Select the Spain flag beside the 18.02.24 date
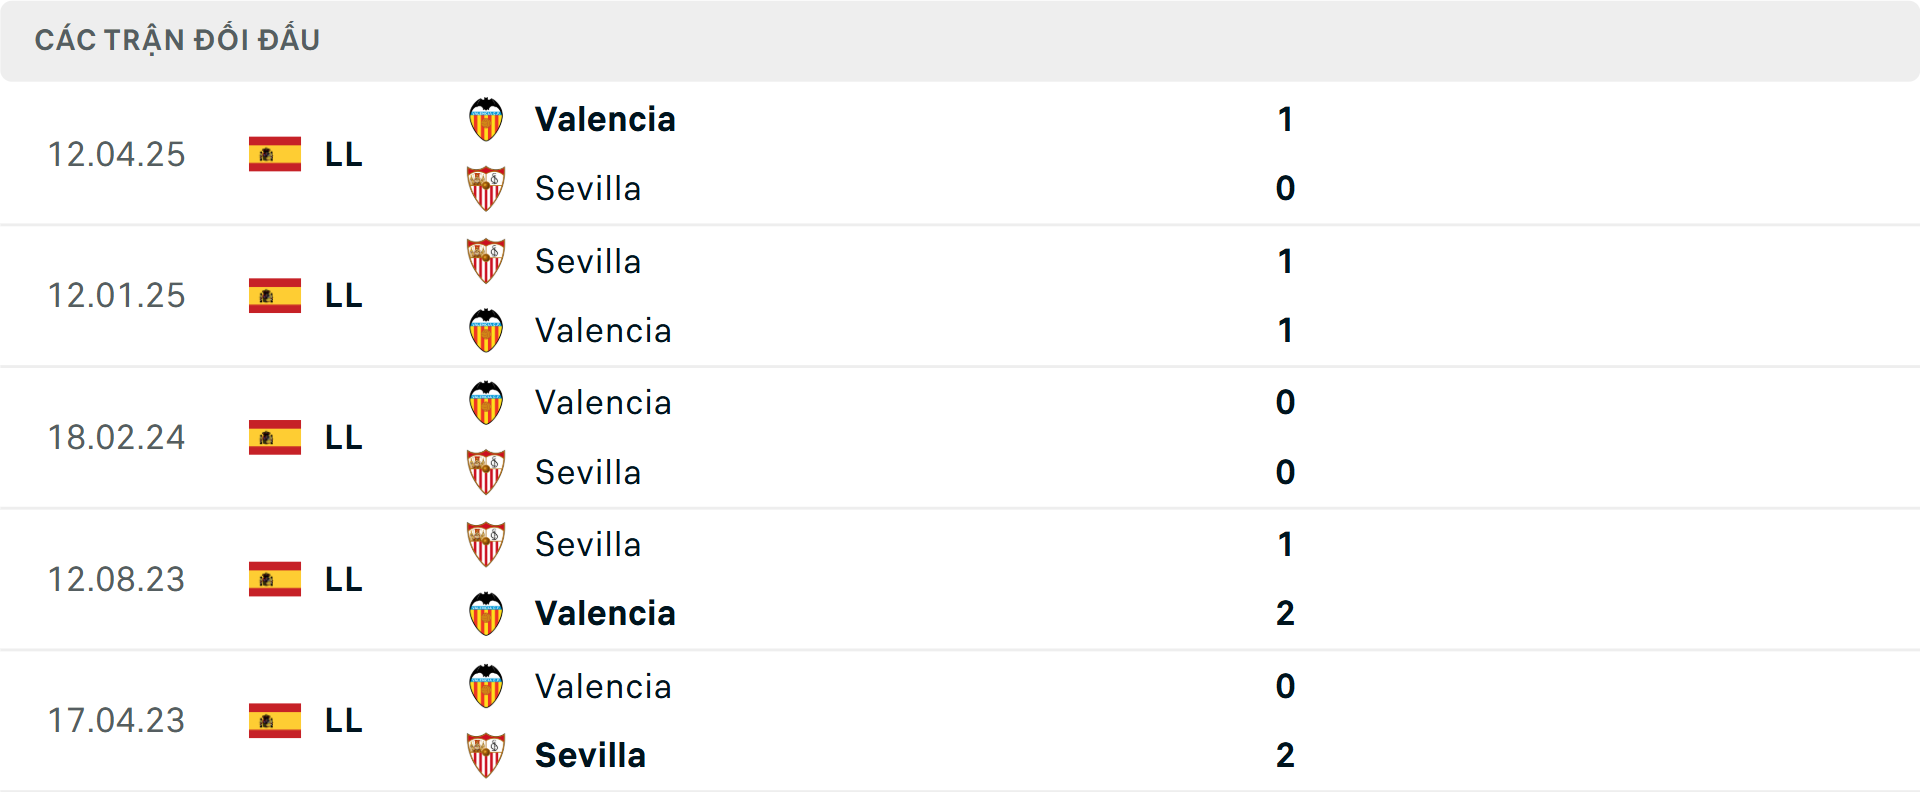 pyautogui.click(x=275, y=437)
